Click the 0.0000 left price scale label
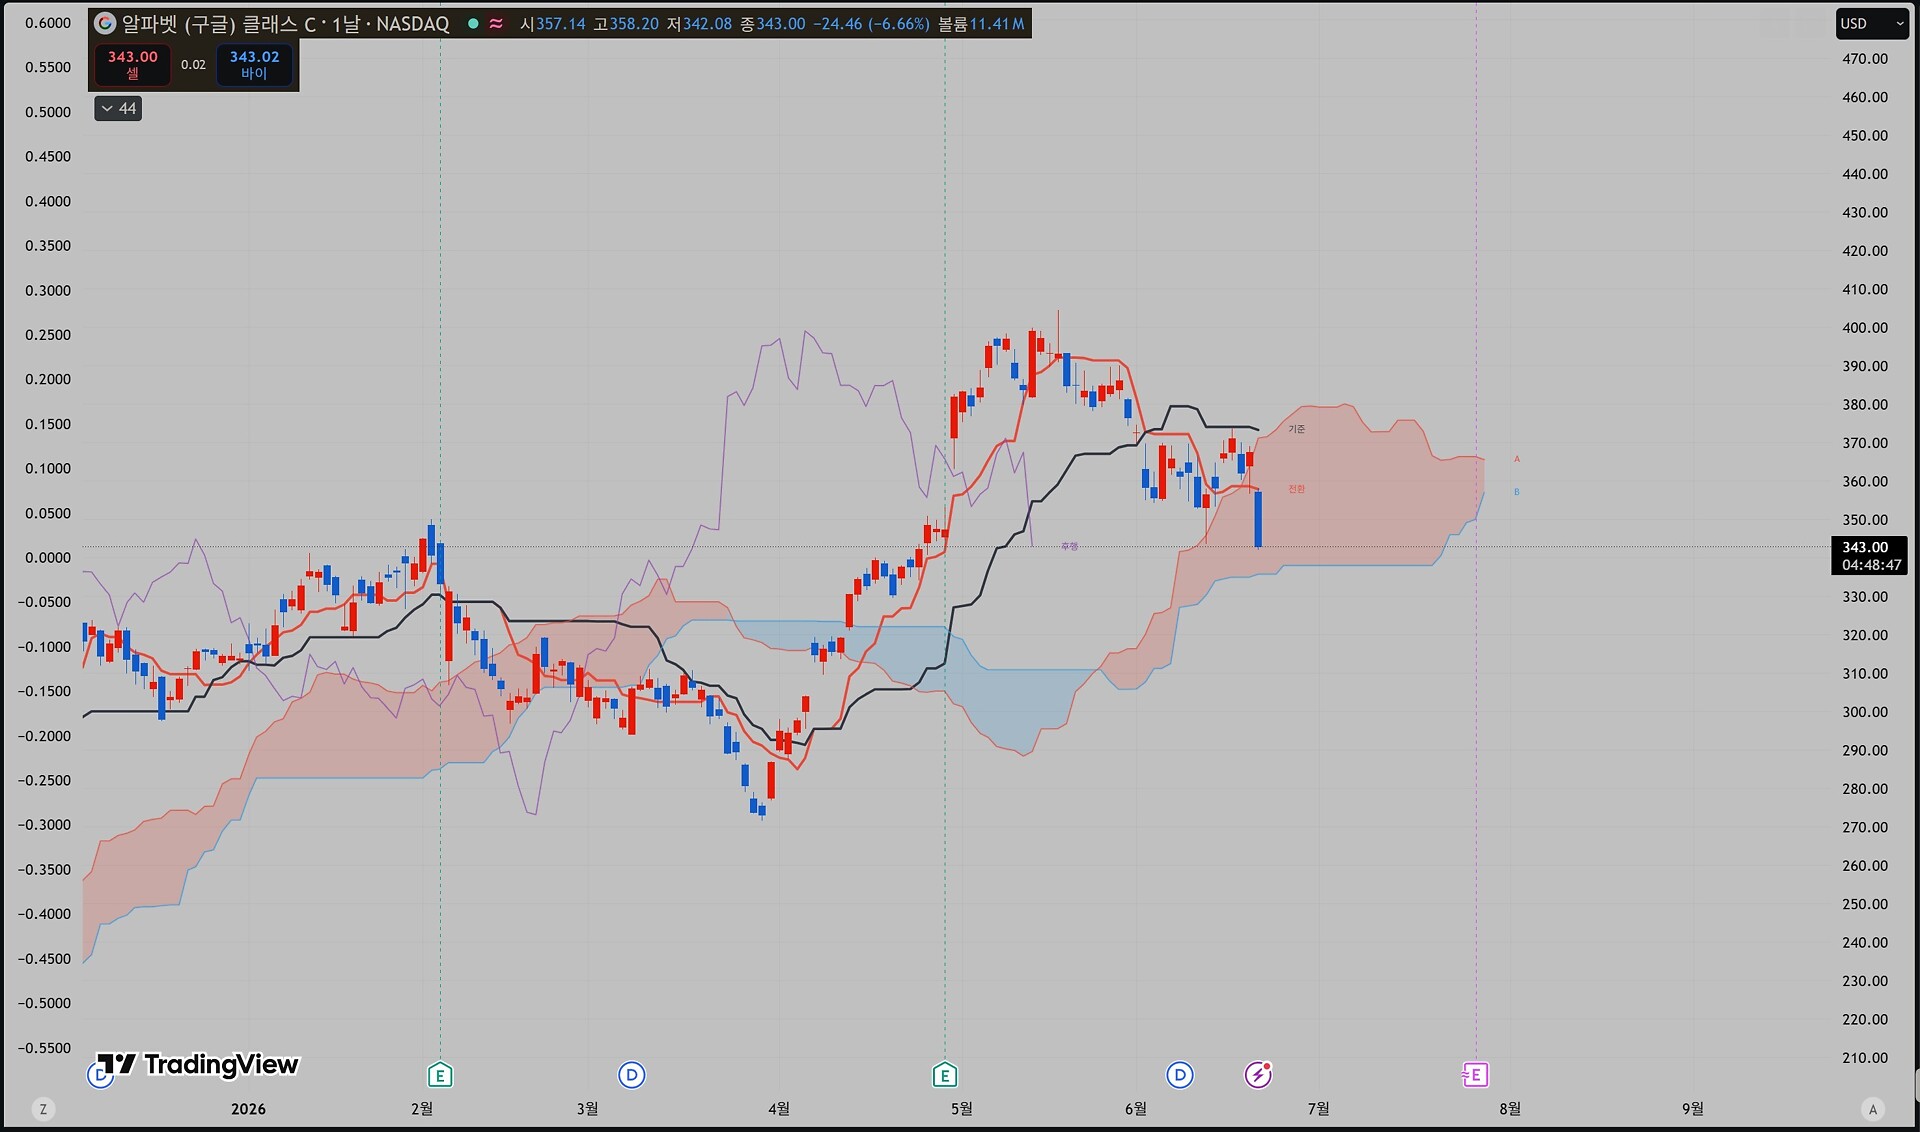 pos(48,557)
